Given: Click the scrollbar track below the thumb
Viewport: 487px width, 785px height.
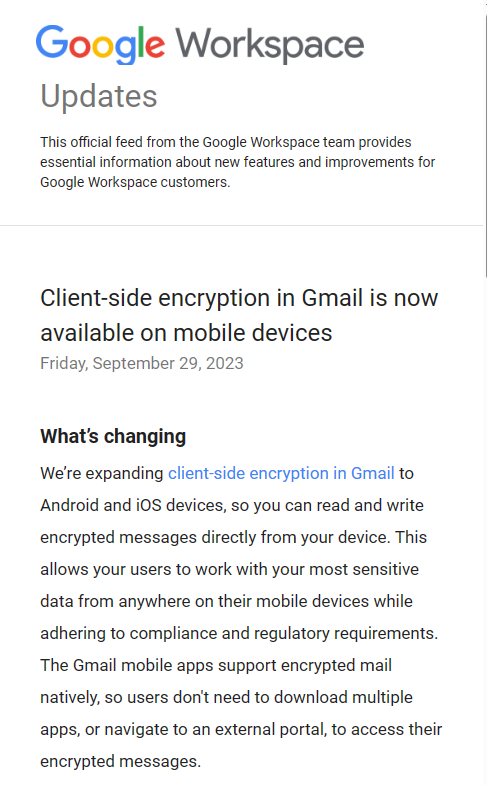Looking at the screenshot, I should 485,526.
